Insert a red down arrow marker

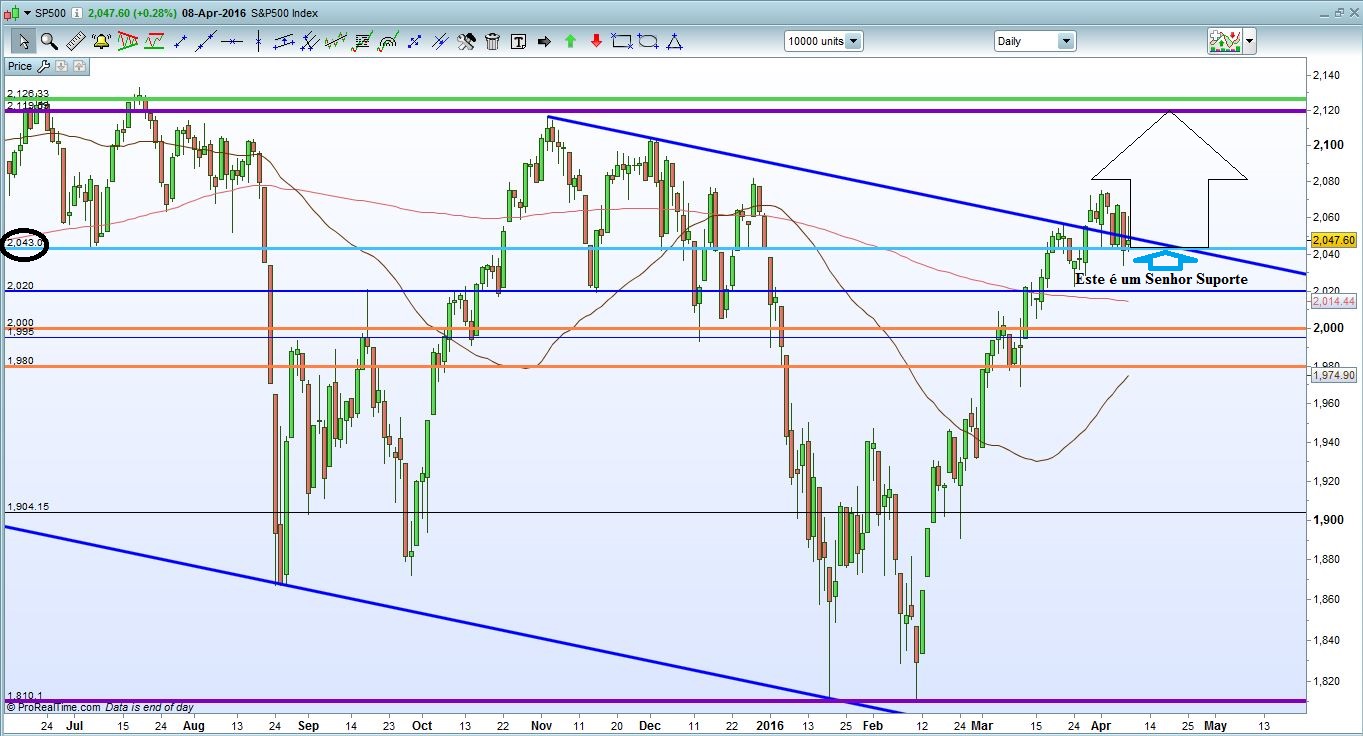pyautogui.click(x=596, y=41)
